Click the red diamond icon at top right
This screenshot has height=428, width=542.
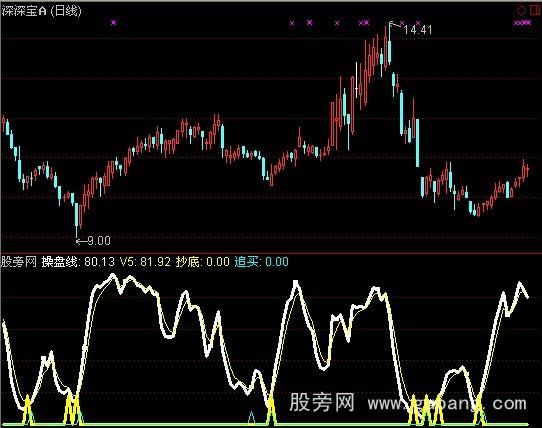tap(521, 11)
